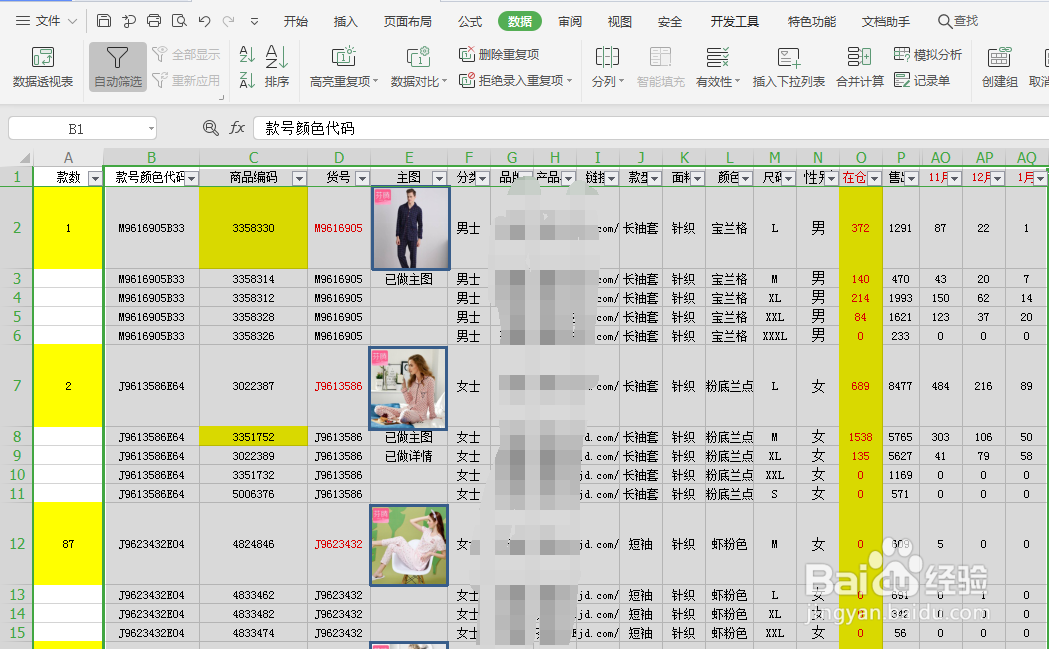Switch to the 开始 ribbon tab
This screenshot has width=1049, height=649.
point(295,20)
